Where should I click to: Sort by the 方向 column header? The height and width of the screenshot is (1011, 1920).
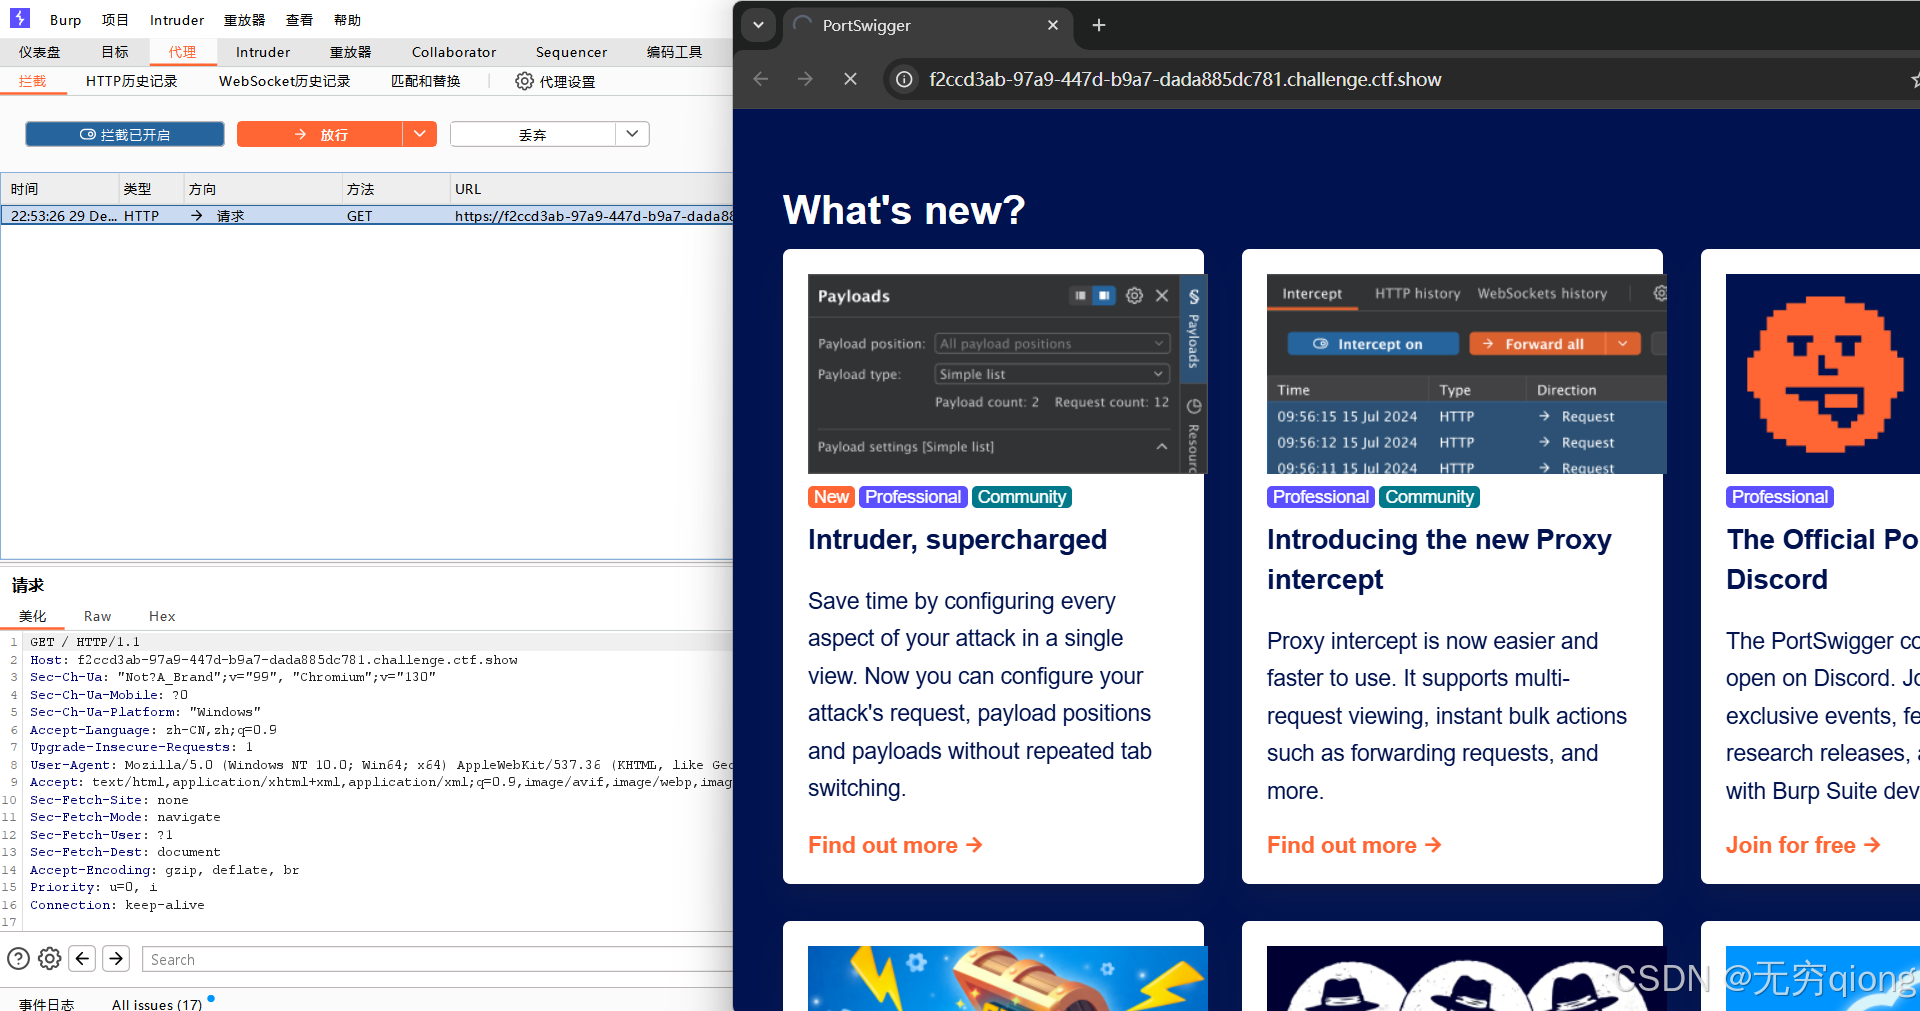point(263,189)
